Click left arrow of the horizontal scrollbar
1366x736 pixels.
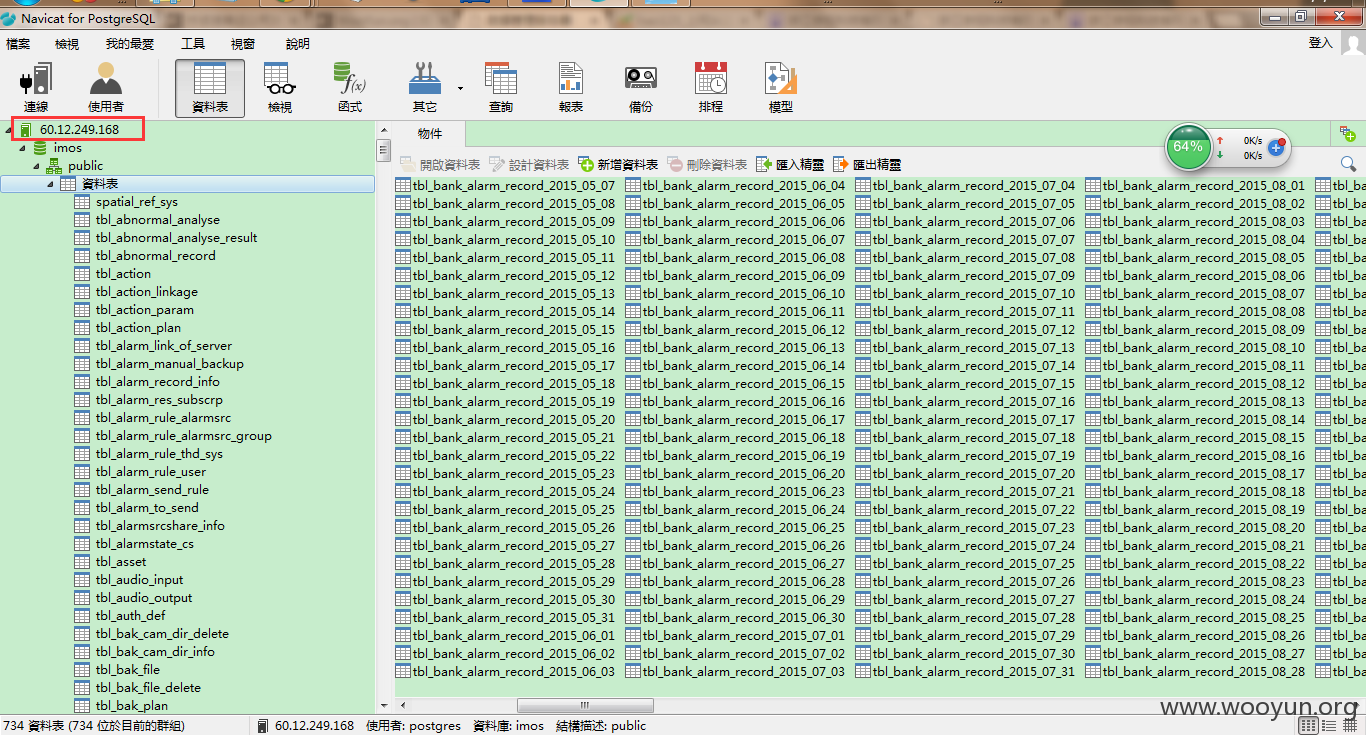(x=401, y=706)
